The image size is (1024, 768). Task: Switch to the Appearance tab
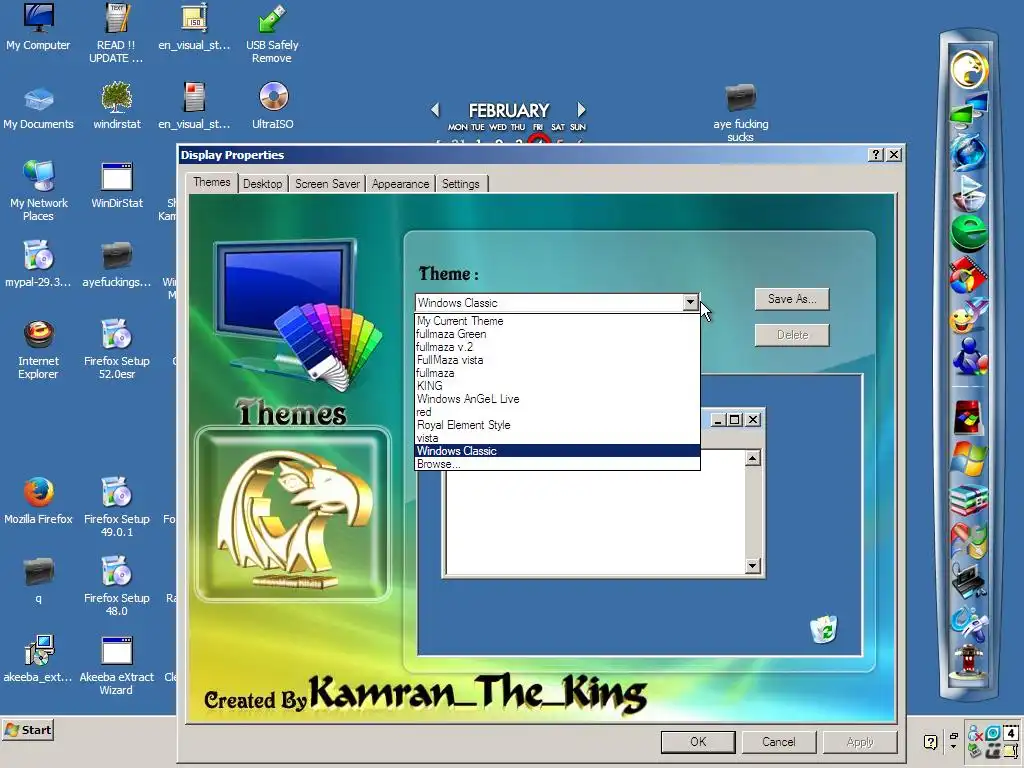[400, 184]
